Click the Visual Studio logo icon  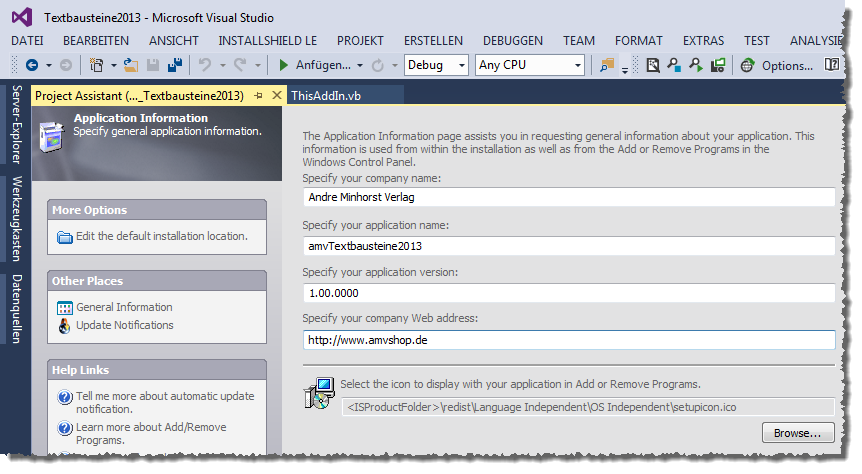click(x=22, y=18)
